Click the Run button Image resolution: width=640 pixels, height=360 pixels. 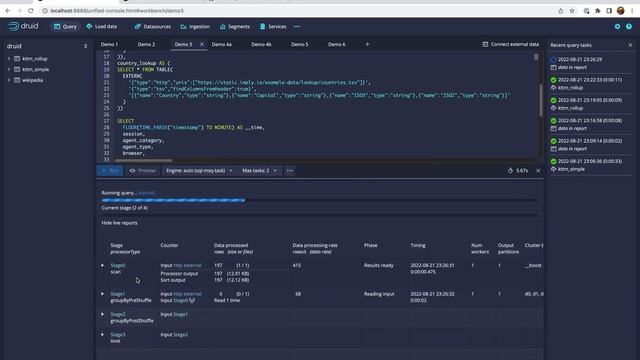point(110,171)
